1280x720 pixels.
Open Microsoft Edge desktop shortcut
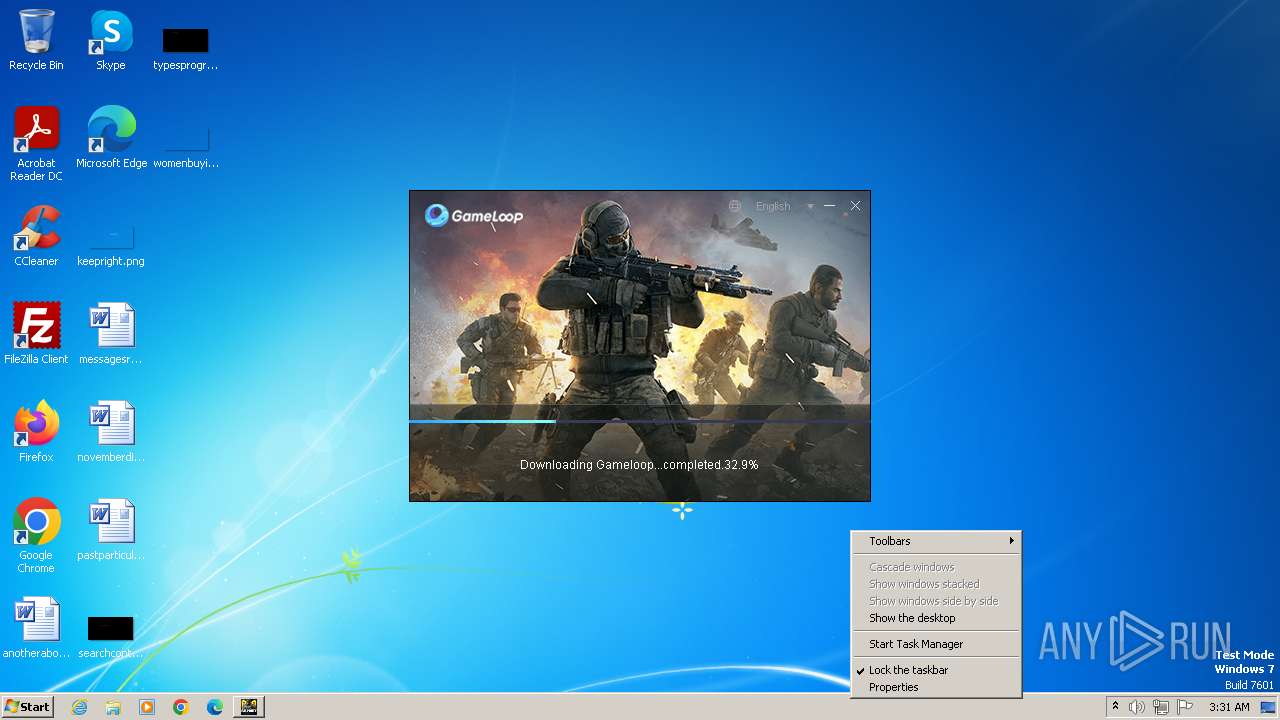(x=111, y=137)
